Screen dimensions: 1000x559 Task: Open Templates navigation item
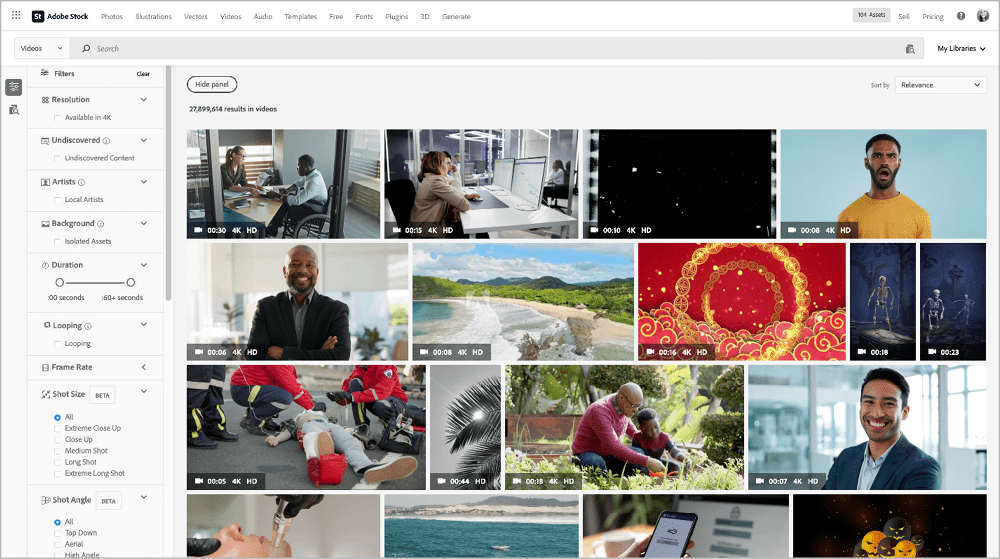[x=300, y=17]
